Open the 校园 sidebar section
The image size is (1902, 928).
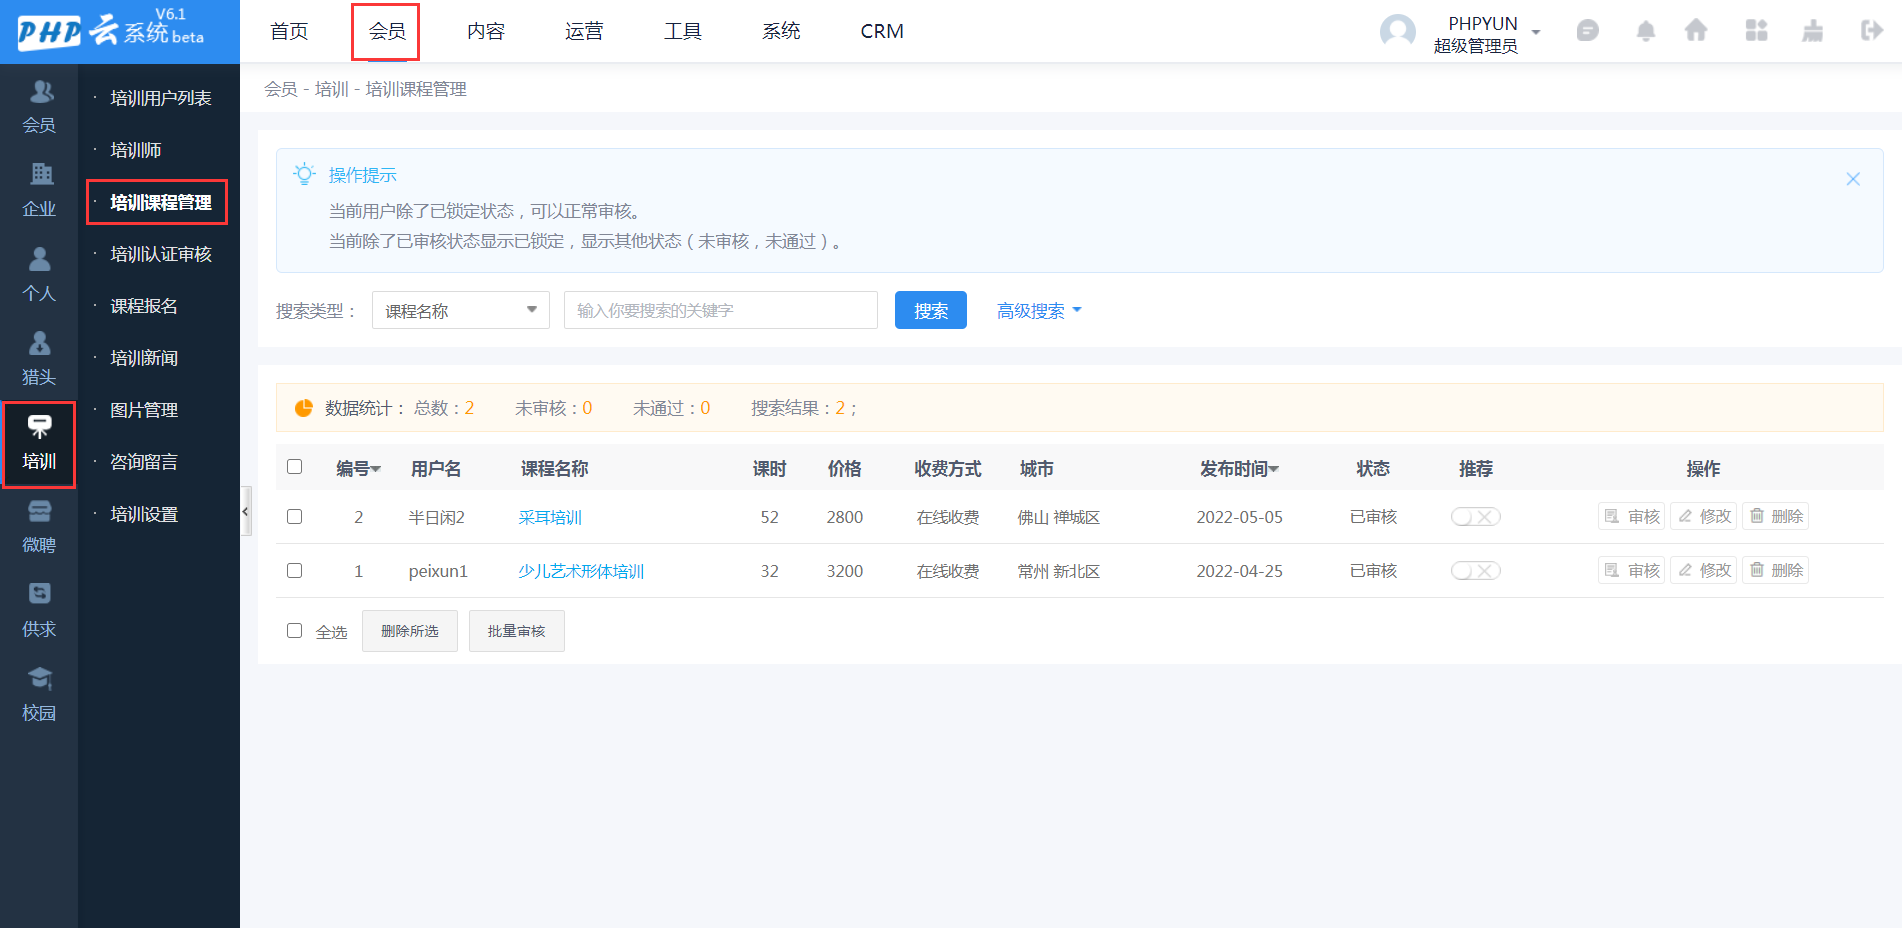[x=39, y=694]
